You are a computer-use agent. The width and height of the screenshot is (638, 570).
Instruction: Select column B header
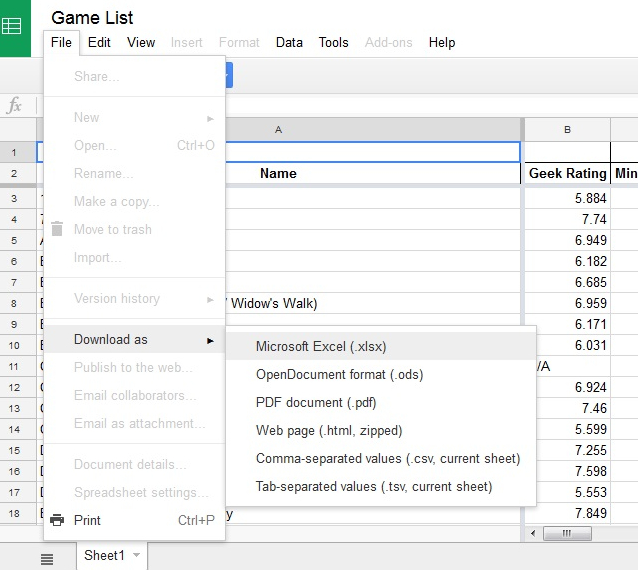point(567,130)
